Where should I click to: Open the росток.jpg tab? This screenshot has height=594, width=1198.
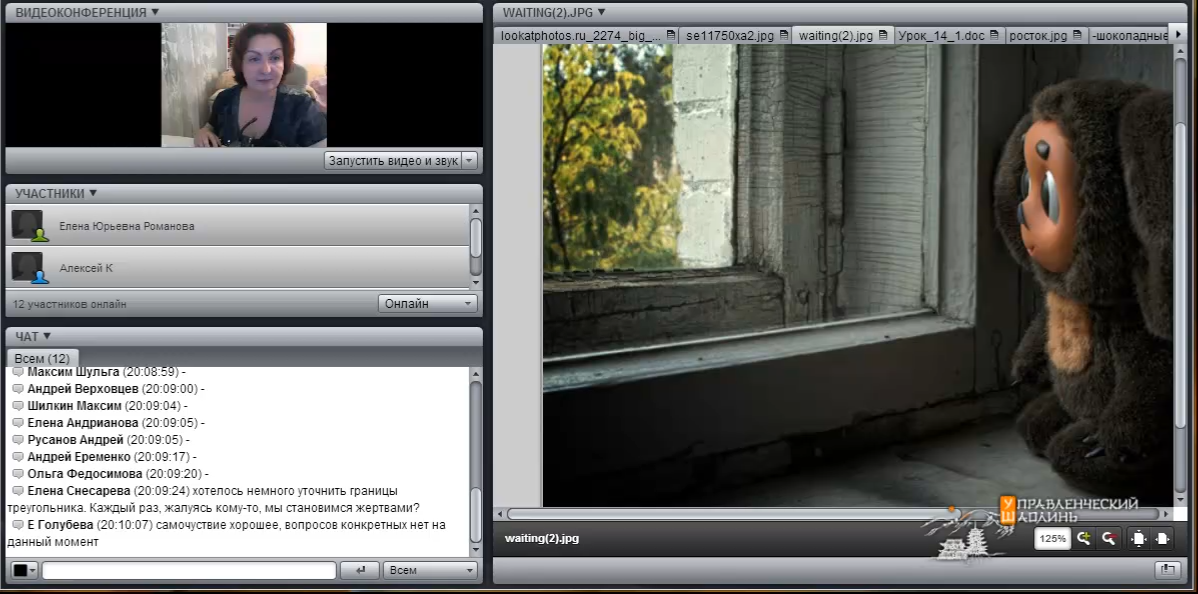point(1045,35)
